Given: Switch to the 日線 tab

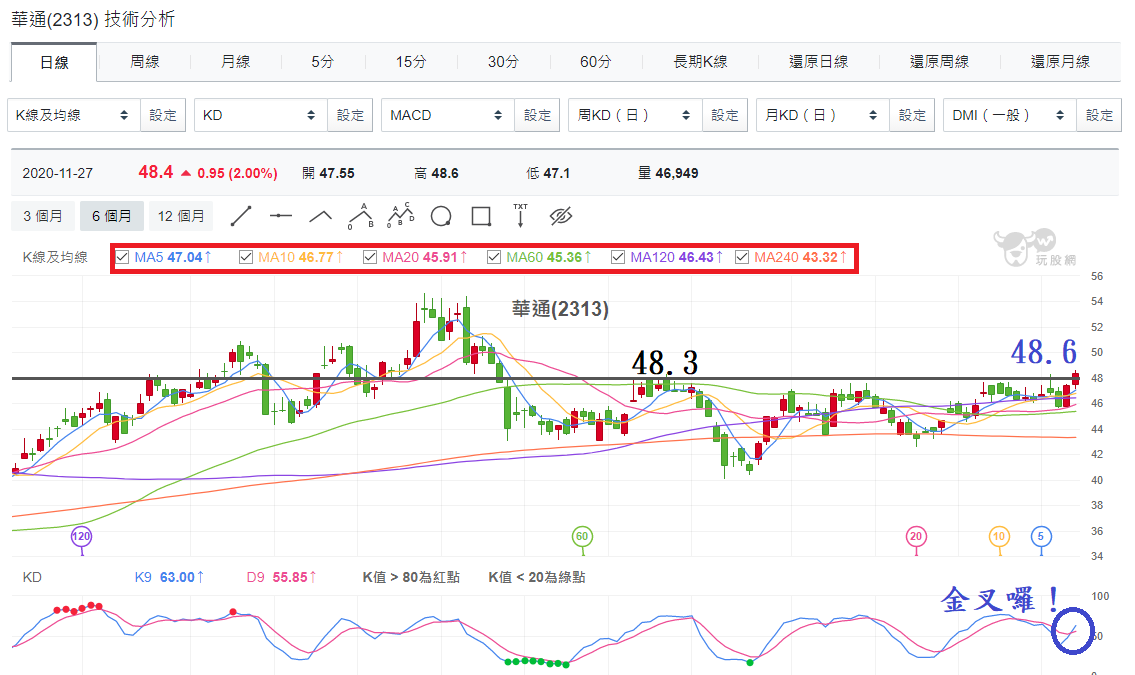Looking at the screenshot, I should click(54, 62).
